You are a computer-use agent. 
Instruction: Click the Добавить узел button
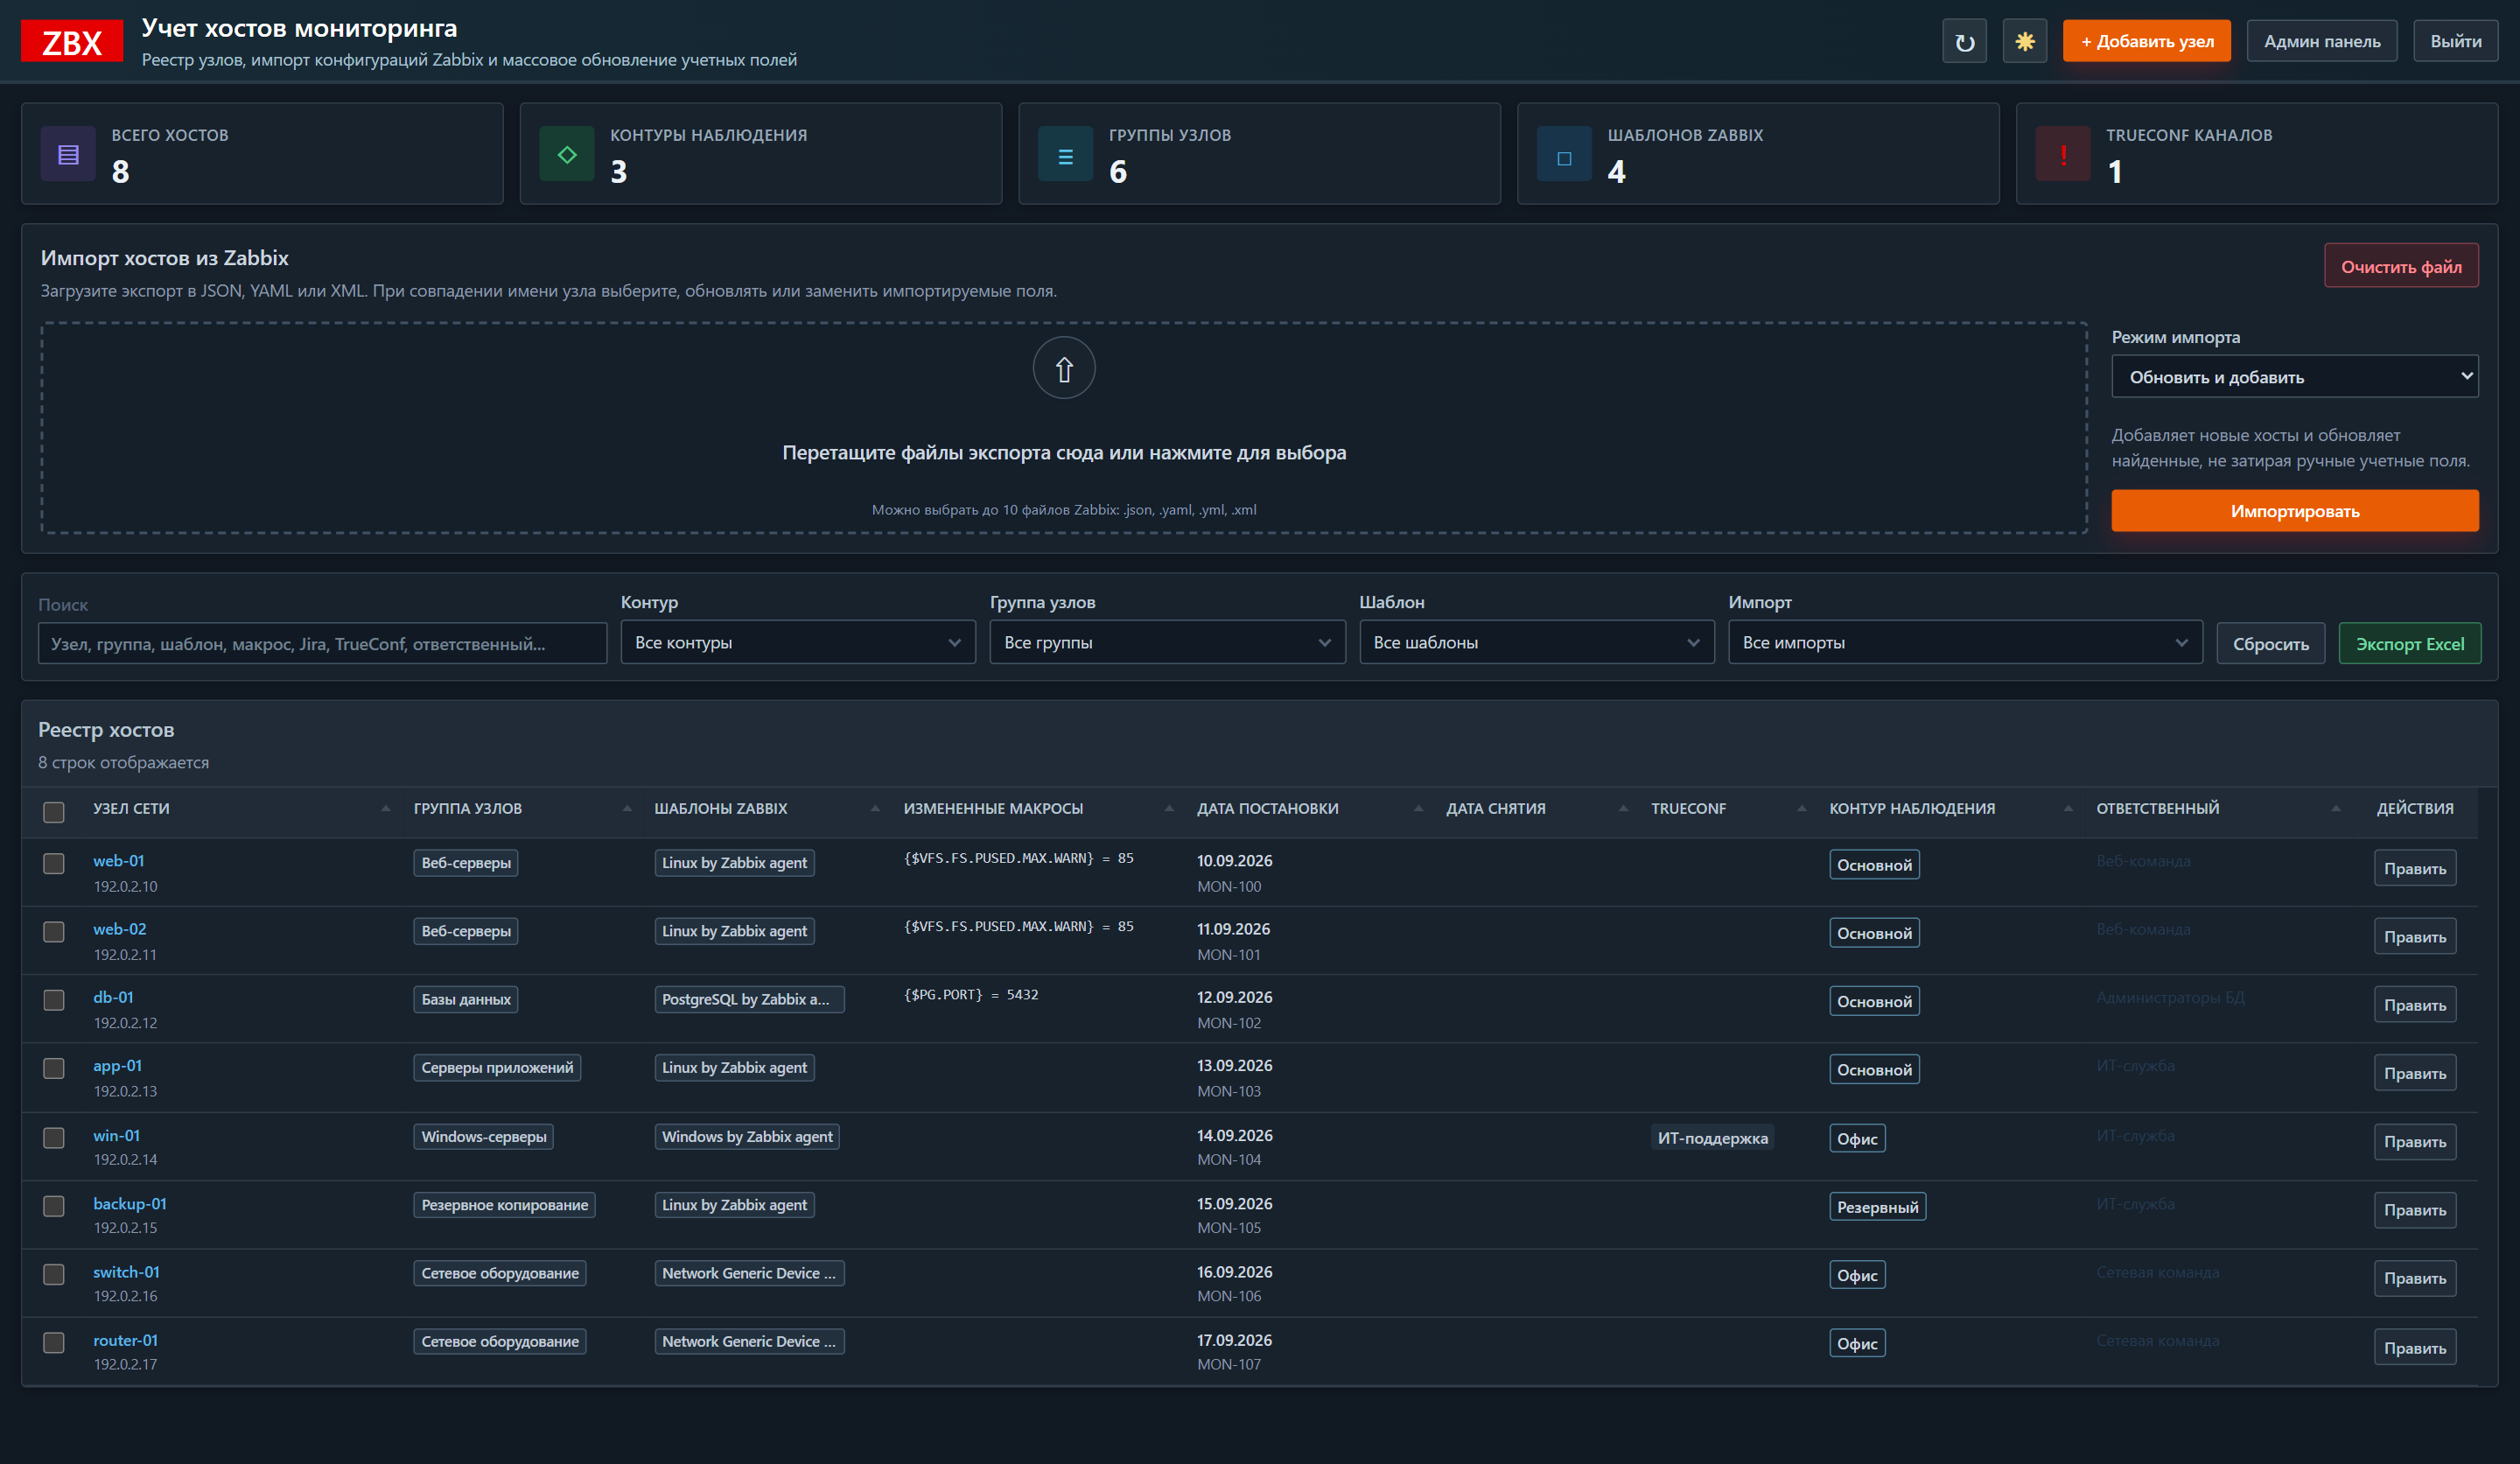click(x=2147, y=41)
